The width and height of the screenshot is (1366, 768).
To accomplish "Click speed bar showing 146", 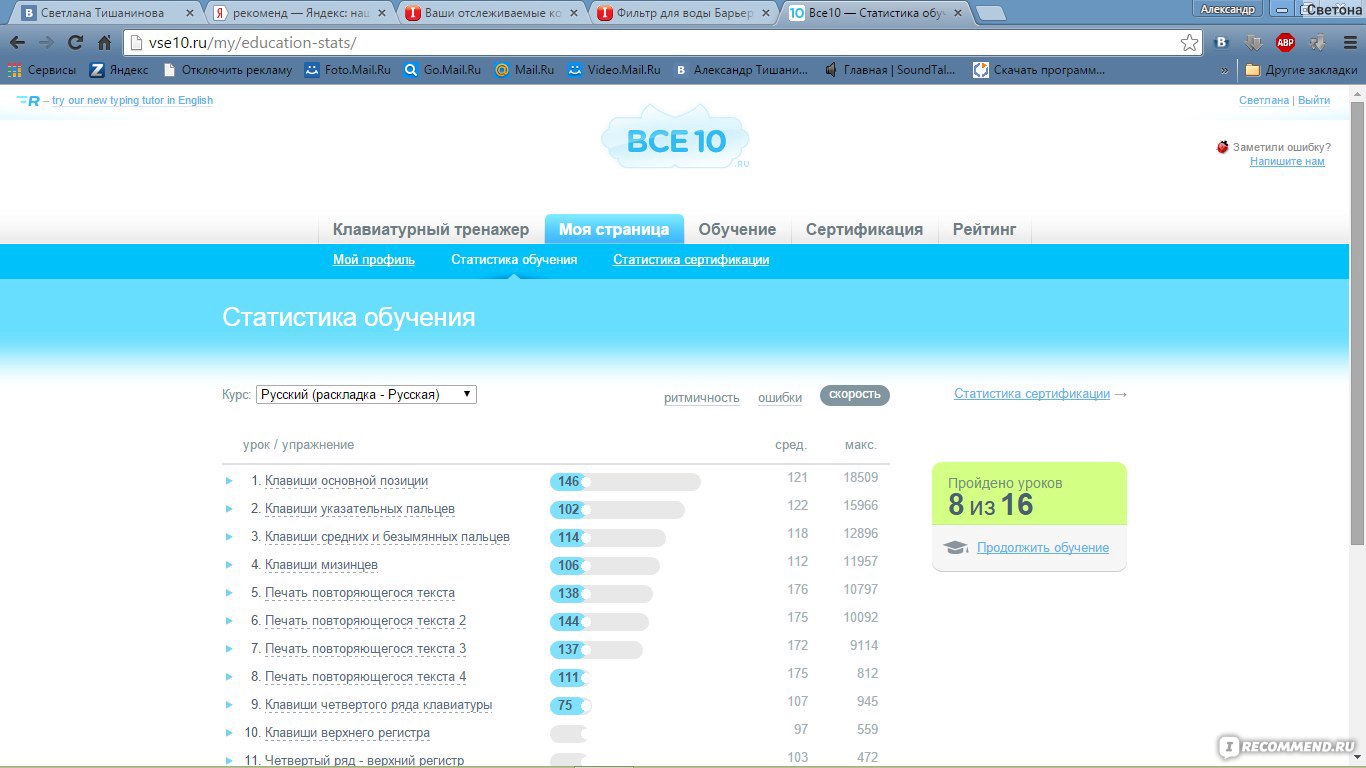I will [x=625, y=482].
